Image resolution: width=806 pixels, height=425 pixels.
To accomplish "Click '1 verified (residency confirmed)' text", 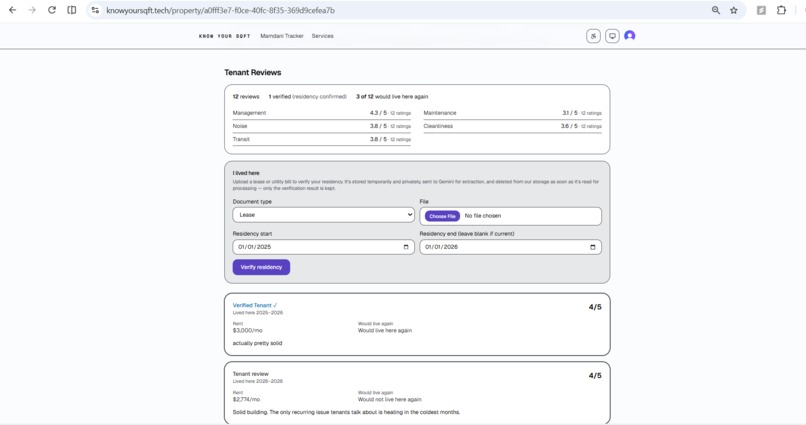I will pos(307,97).
